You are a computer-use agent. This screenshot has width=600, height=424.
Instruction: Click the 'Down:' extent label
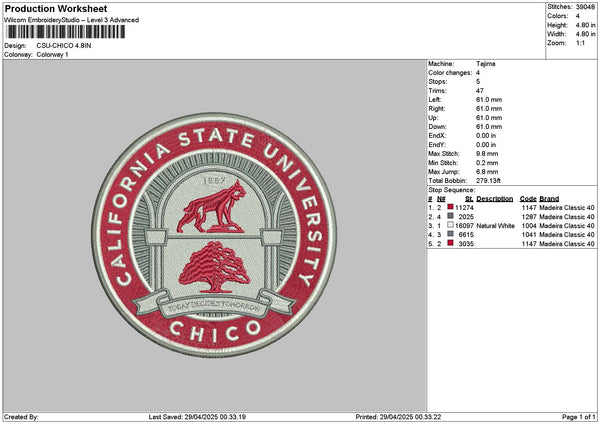(x=437, y=127)
